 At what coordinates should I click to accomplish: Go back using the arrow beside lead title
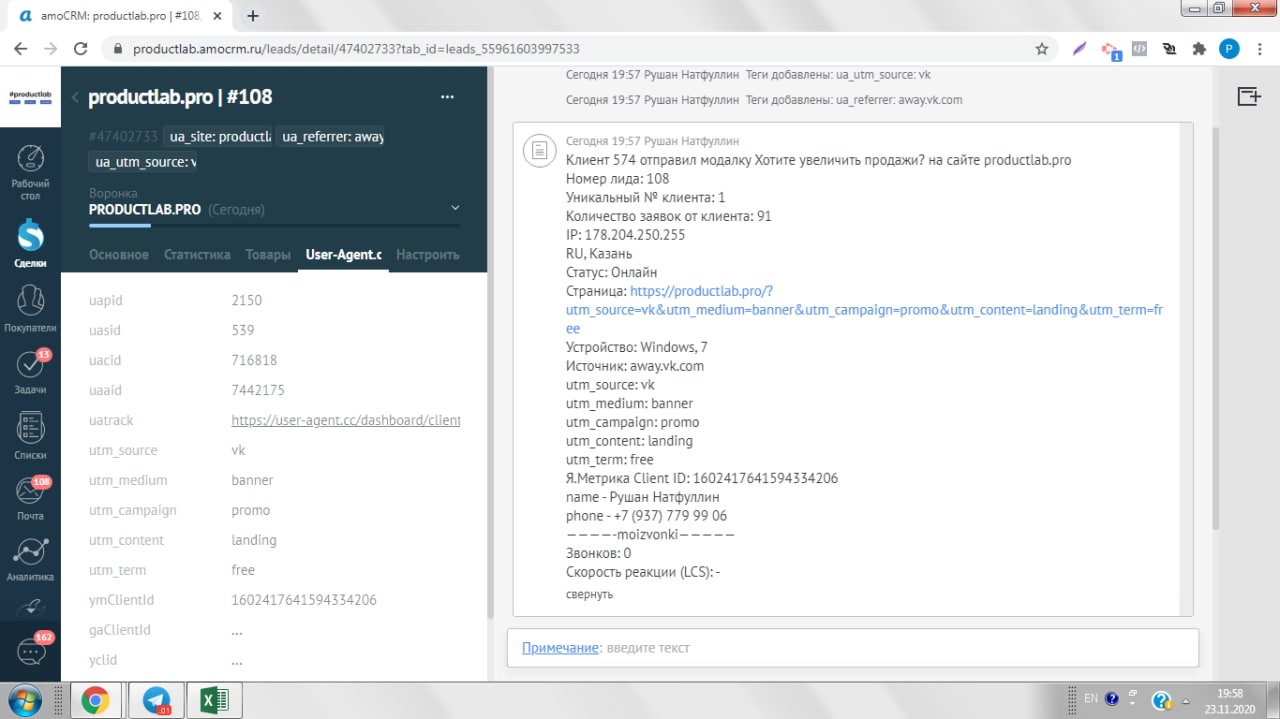[x=75, y=97]
